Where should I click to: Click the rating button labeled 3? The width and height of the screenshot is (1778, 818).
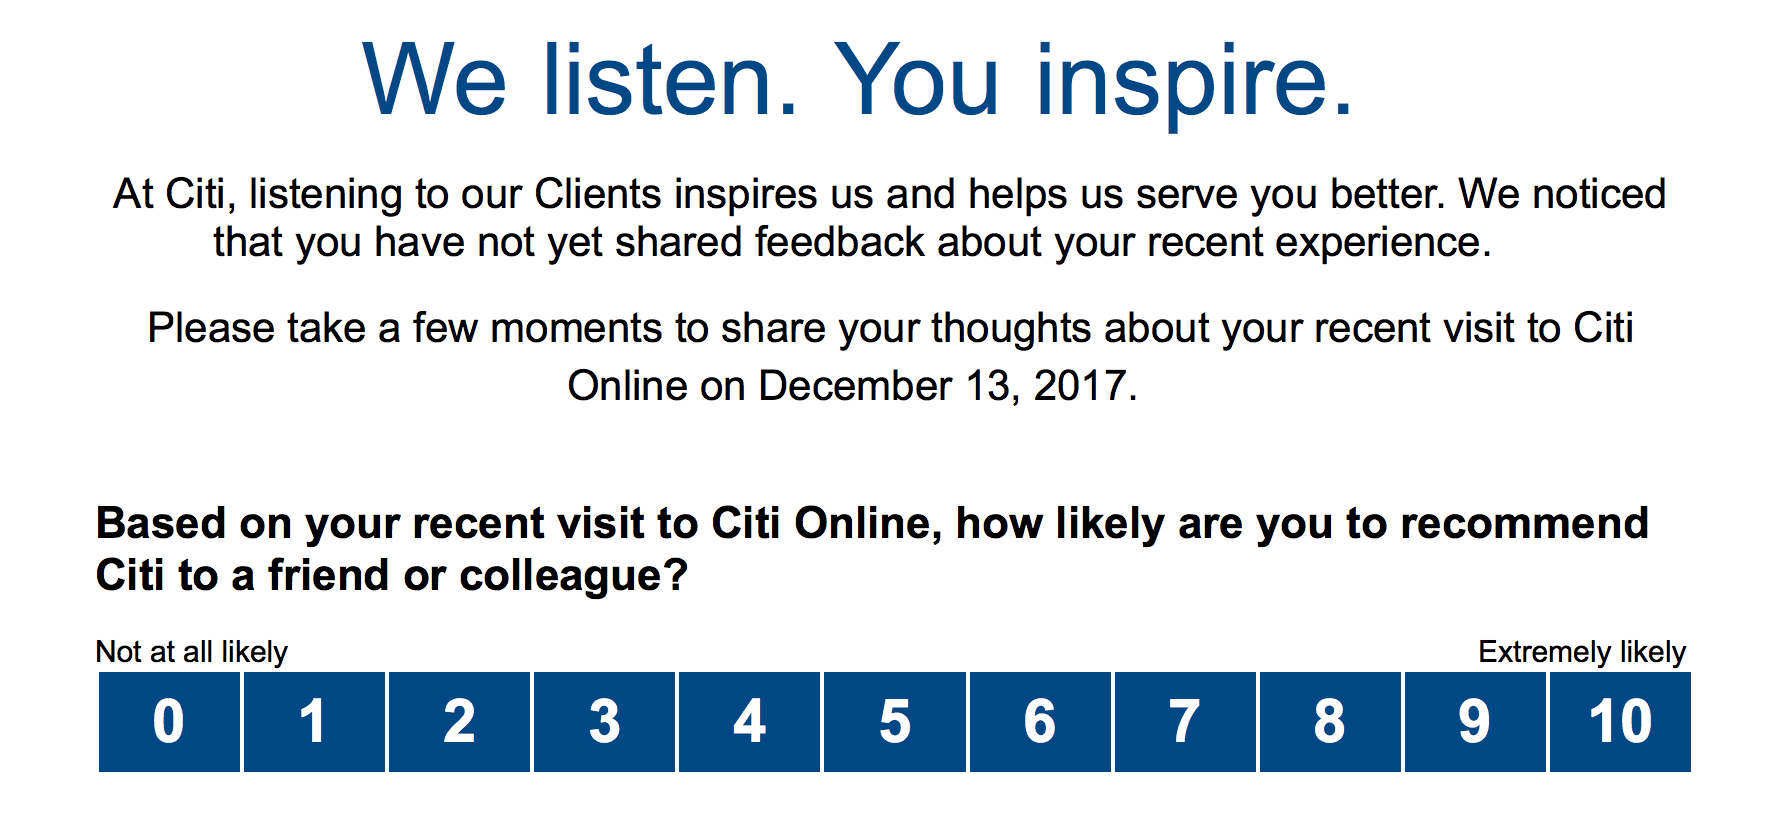click(604, 722)
